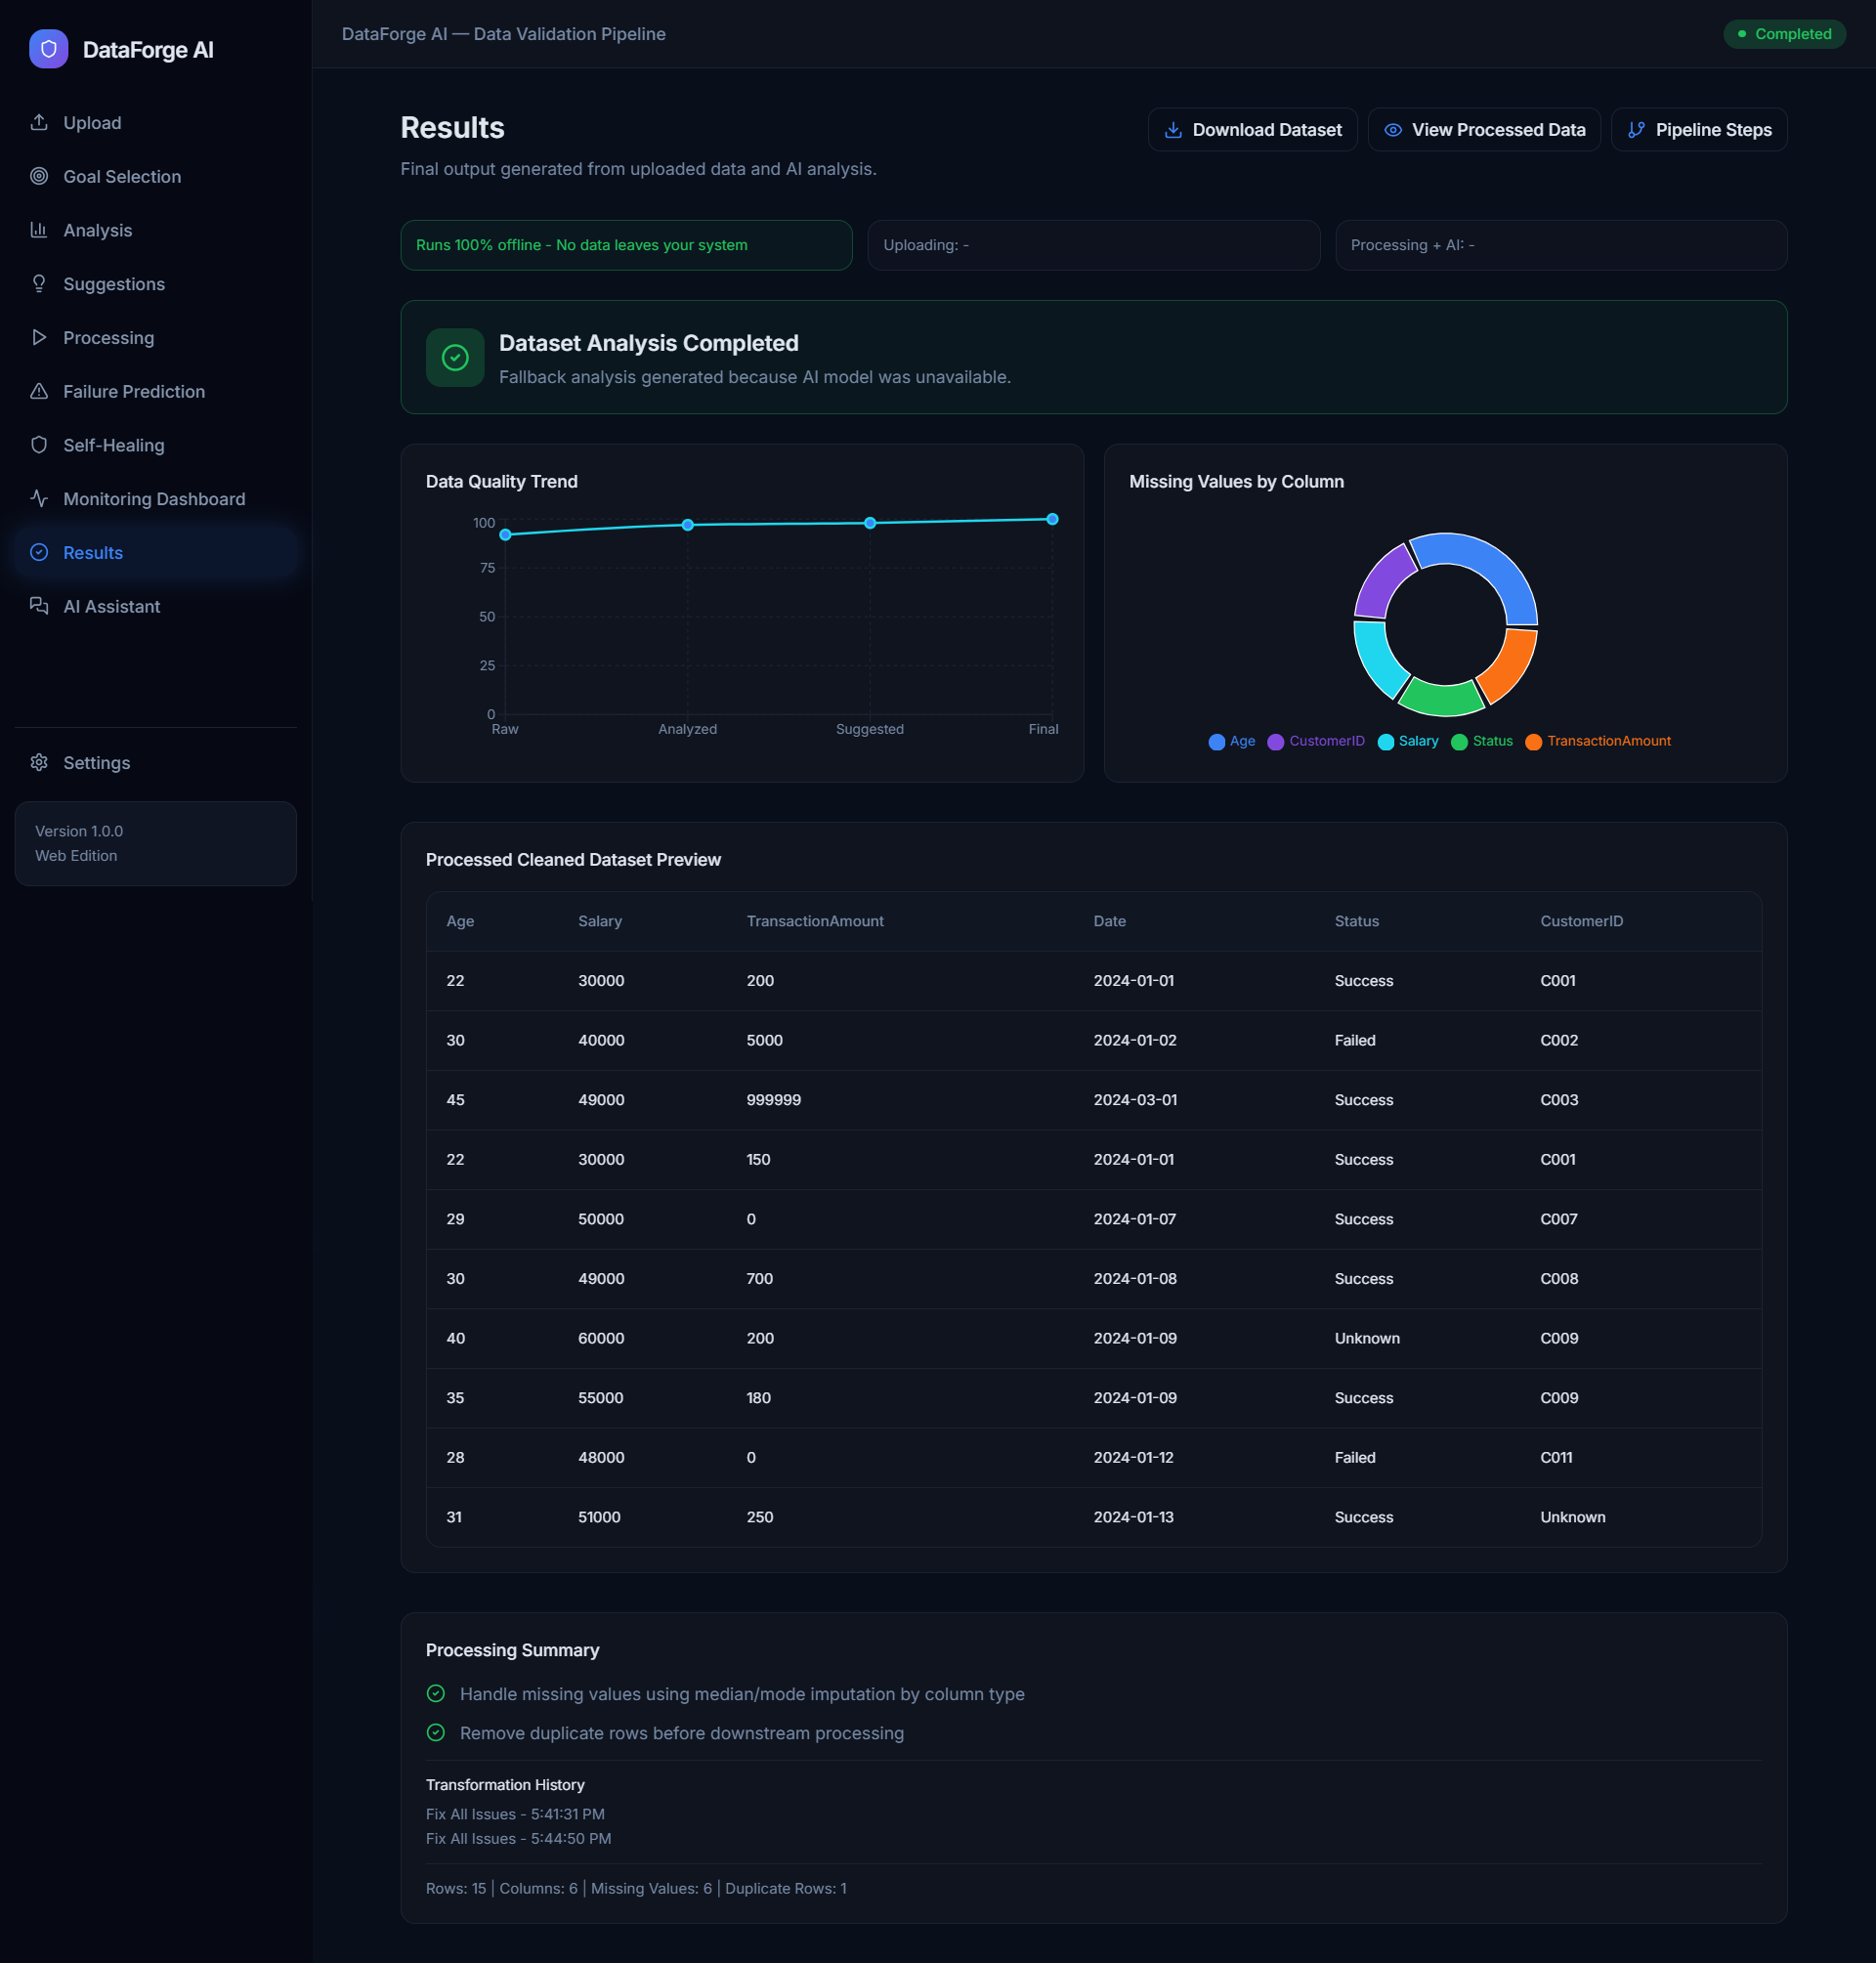Select Results in the sidebar

(93, 553)
